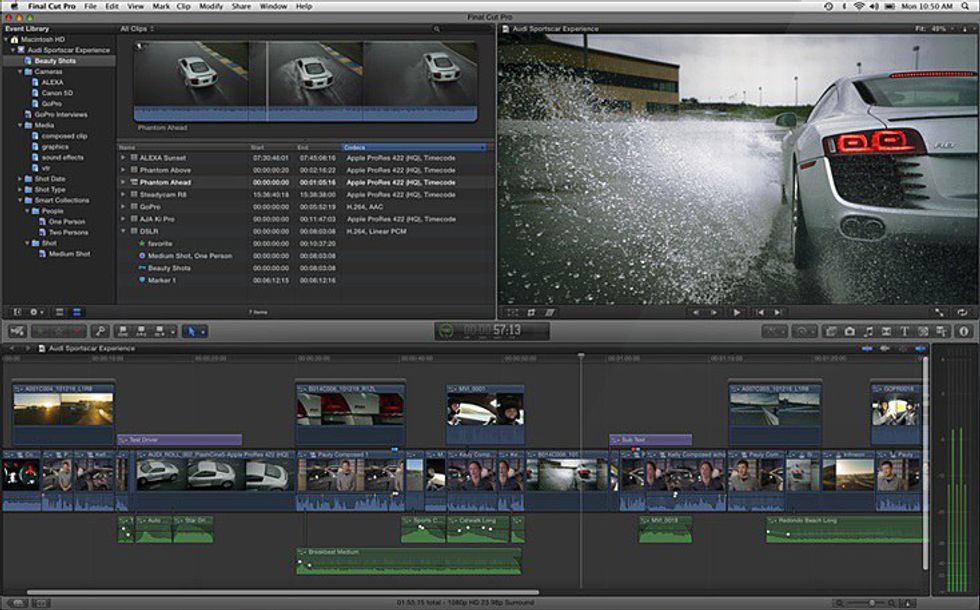The image size is (980, 610).
Task: Click the Breakbeat Medium audio clip
Action: click(409, 559)
